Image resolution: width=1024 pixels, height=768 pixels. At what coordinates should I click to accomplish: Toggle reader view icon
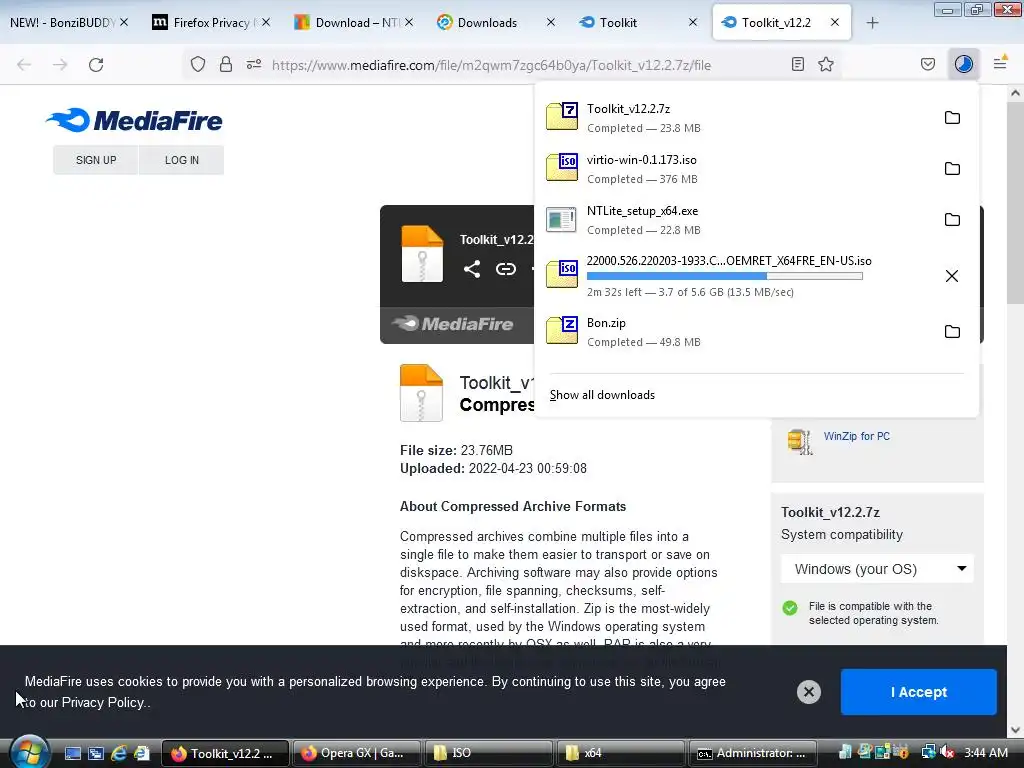pos(797,64)
